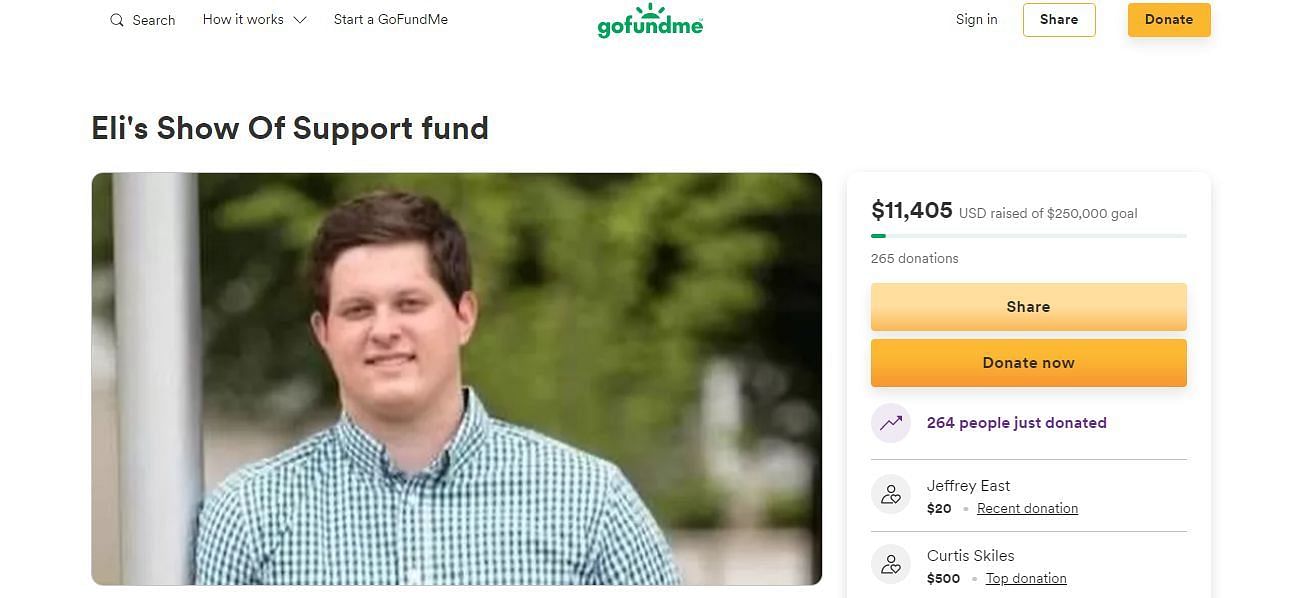The width and height of the screenshot is (1306, 598).
Task: Click the trending arrow icon beside donations
Action: pyautogui.click(x=890, y=423)
